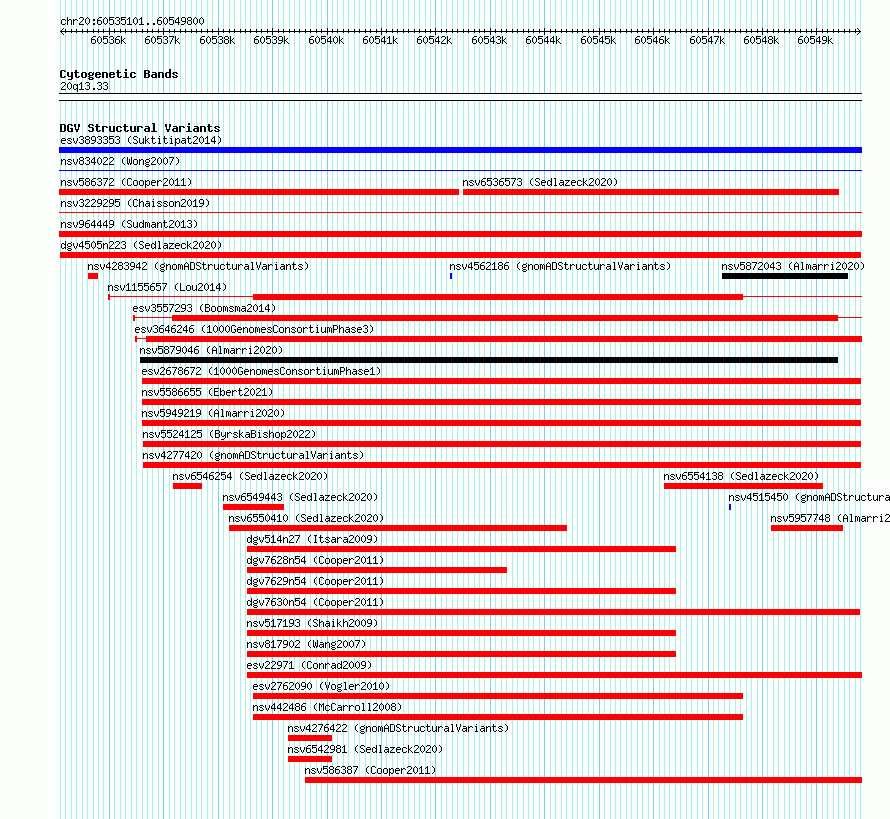Click the 60549k ruler mark

coord(815,40)
